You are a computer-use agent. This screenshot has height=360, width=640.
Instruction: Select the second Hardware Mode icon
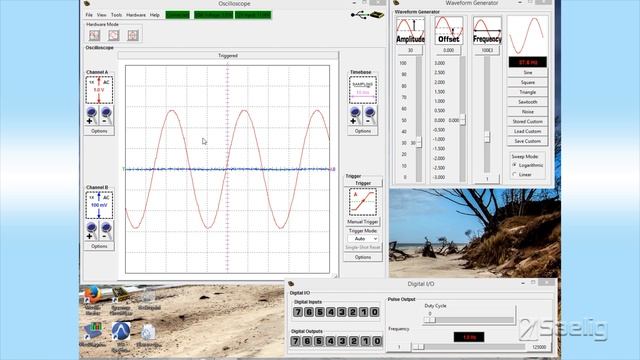point(113,35)
